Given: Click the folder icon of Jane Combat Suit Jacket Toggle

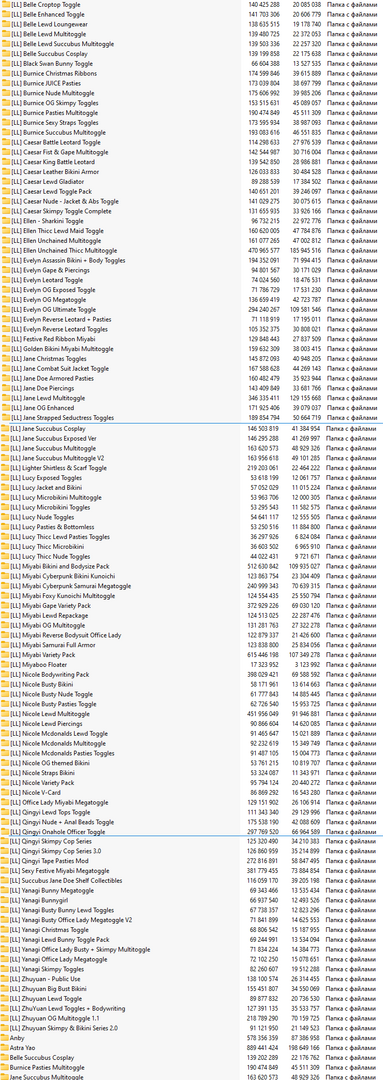Looking at the screenshot, I should 6,369.
